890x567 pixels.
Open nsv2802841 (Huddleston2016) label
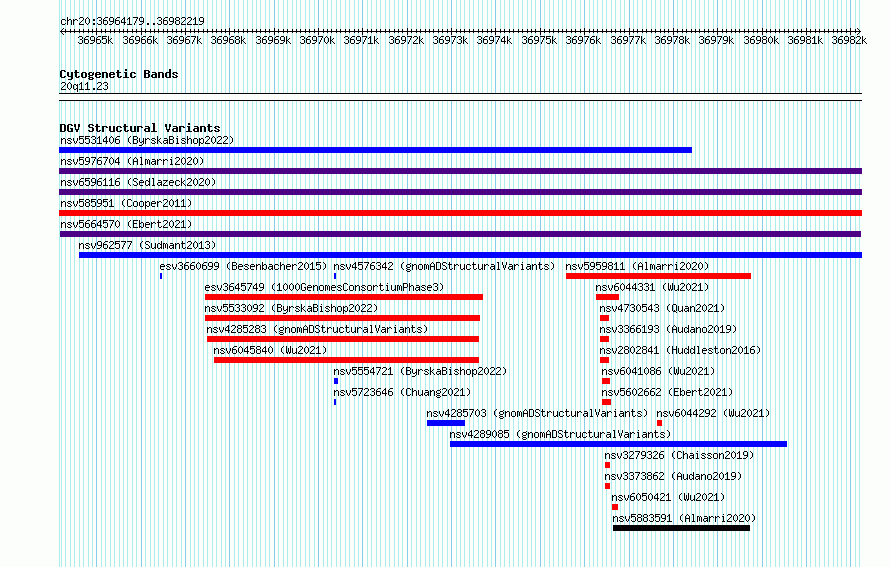point(680,350)
